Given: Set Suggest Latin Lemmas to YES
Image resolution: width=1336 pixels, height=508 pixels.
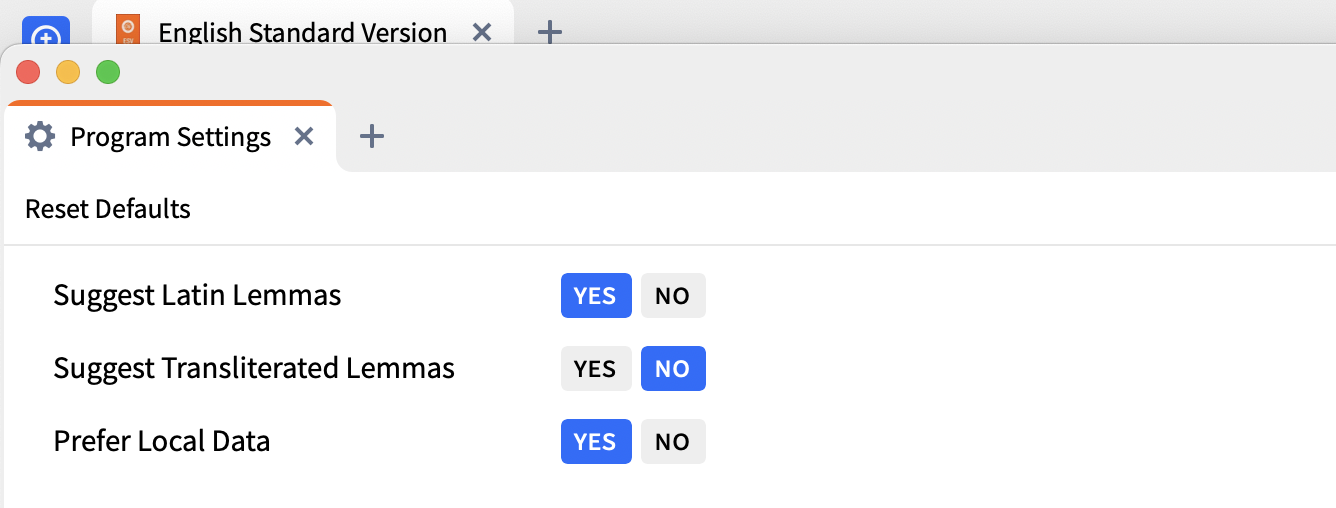Looking at the screenshot, I should pos(596,296).
